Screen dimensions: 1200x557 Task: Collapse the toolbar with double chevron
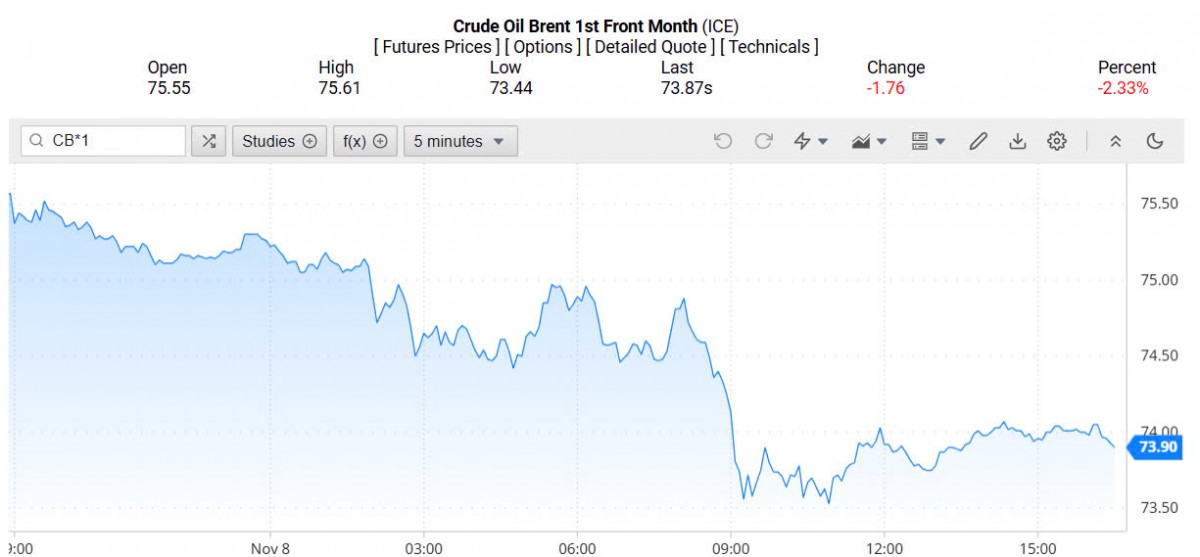(x=1116, y=141)
